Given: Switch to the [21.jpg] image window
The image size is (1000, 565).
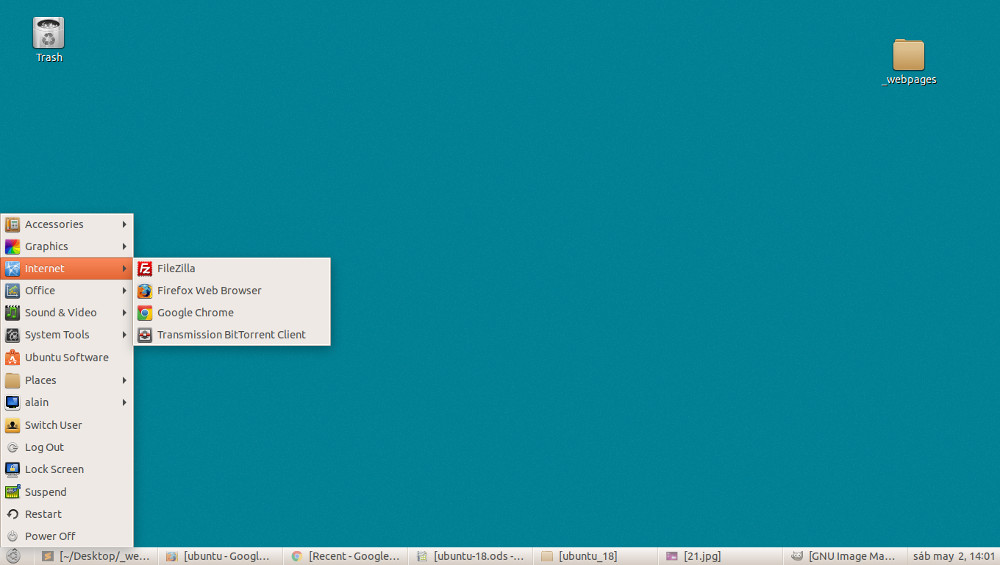Looking at the screenshot, I should pyautogui.click(x=719, y=556).
